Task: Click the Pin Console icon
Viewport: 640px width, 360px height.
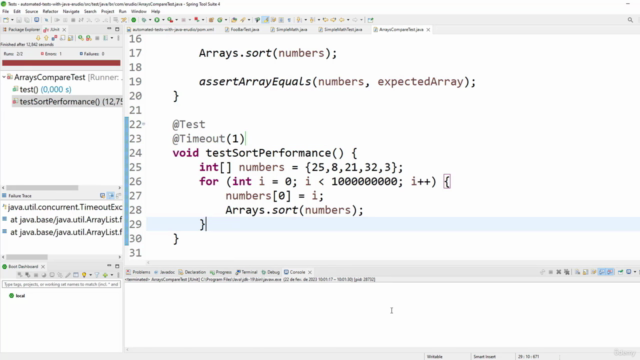Action: (620, 272)
